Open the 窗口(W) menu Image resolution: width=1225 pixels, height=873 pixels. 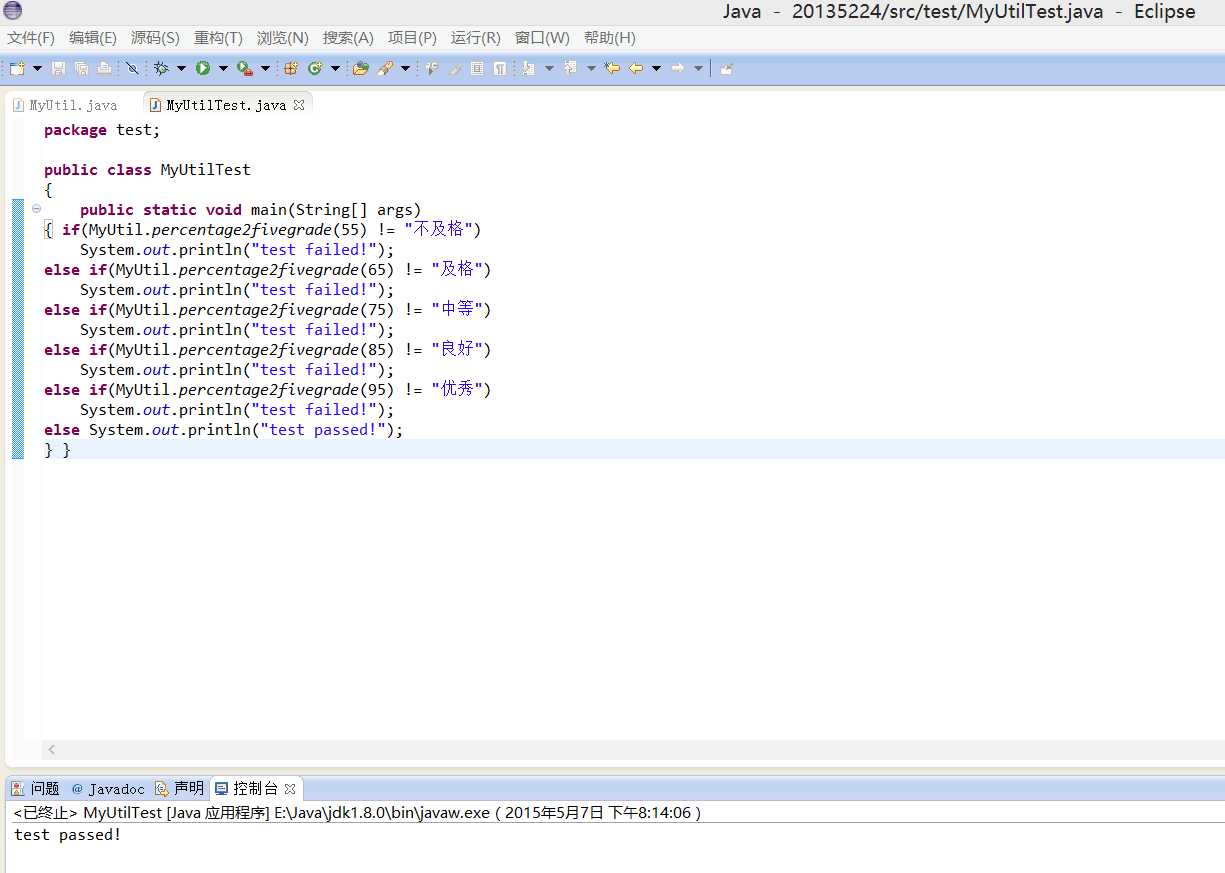click(542, 38)
